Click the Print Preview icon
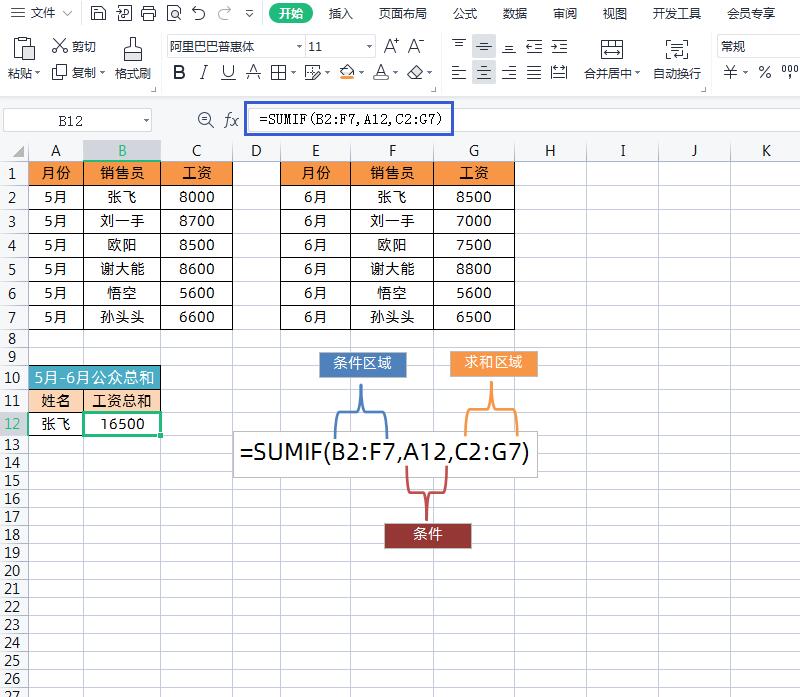800x697 pixels. [174, 13]
